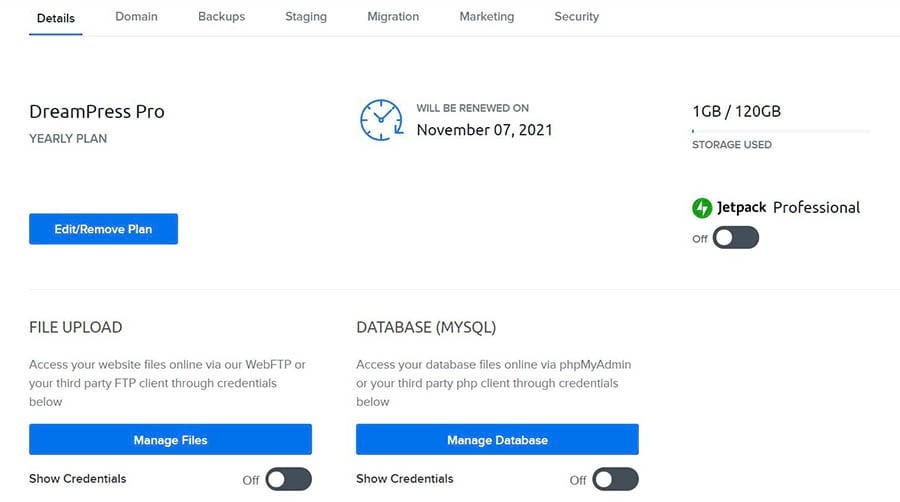Go to the Backups tab
This screenshot has width=900, height=502.
[x=221, y=17]
